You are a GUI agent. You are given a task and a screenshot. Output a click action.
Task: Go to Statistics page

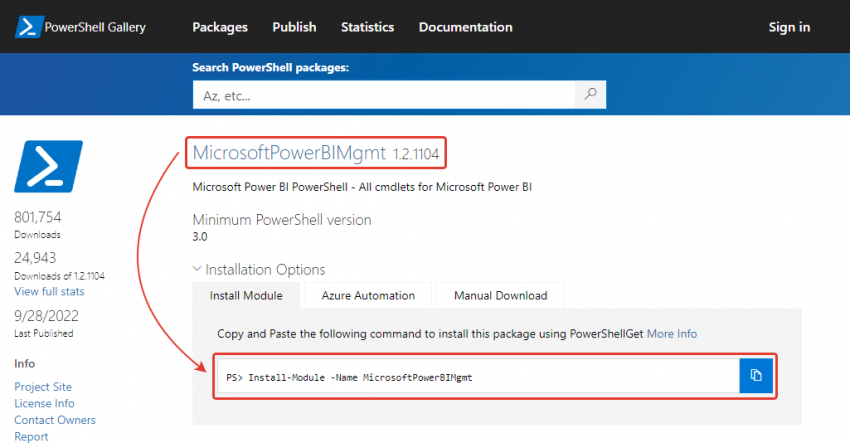pyautogui.click(x=367, y=27)
